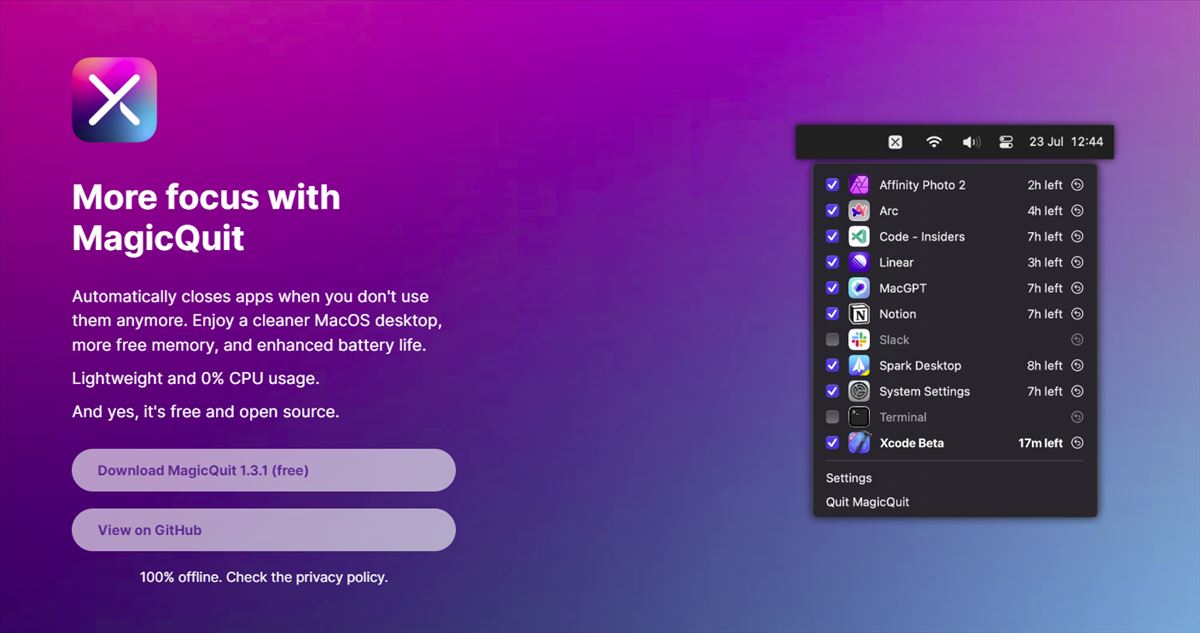Image resolution: width=1200 pixels, height=633 pixels.
Task: Uncheck the Linear checkbox
Action: (x=832, y=262)
